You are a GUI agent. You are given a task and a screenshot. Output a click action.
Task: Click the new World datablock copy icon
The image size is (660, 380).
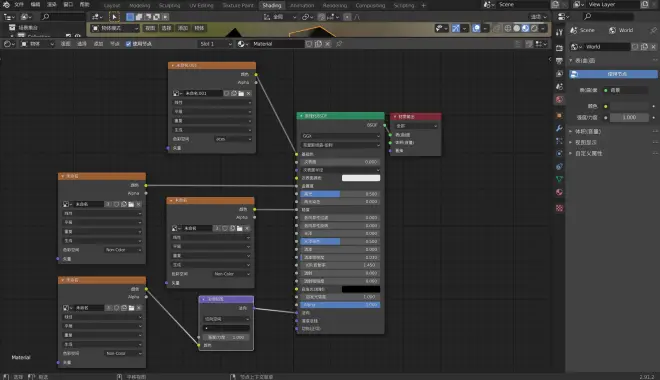point(644,47)
